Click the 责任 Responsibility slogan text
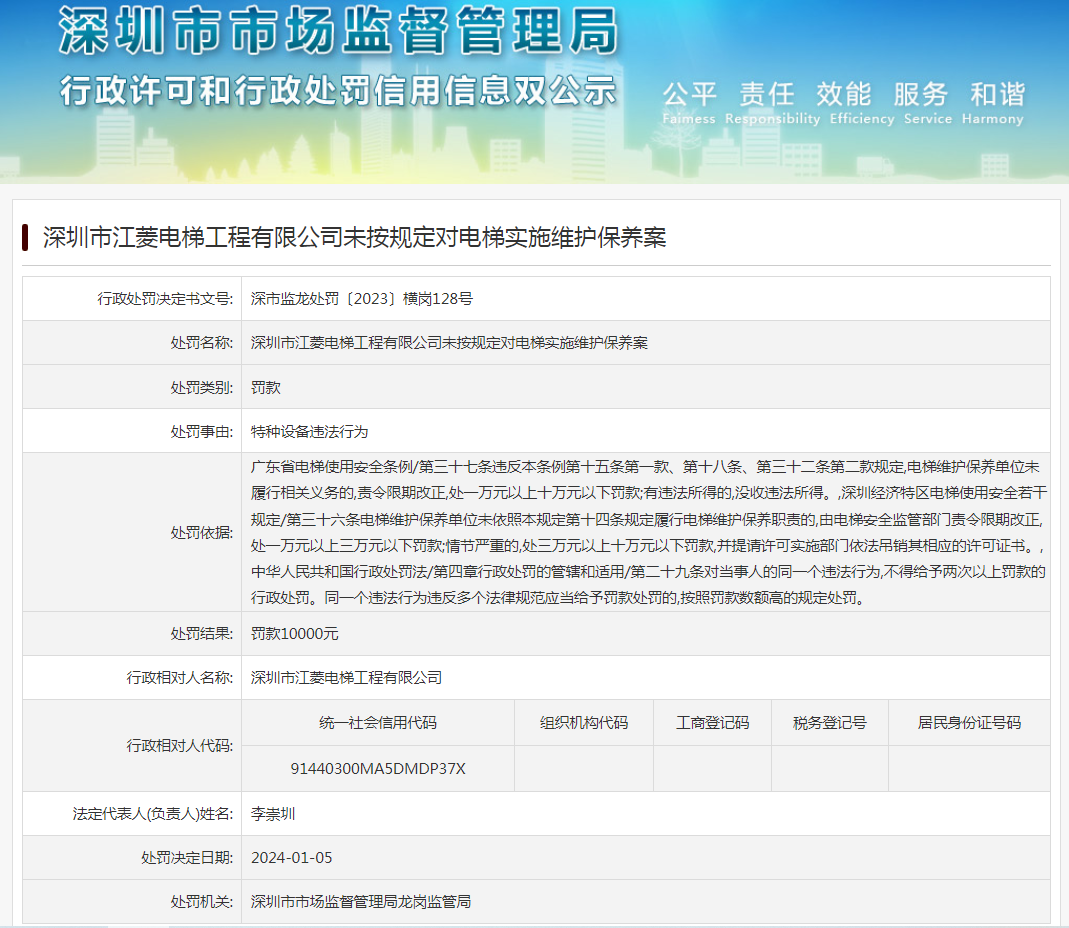The width and height of the screenshot is (1069, 928). pos(772,103)
